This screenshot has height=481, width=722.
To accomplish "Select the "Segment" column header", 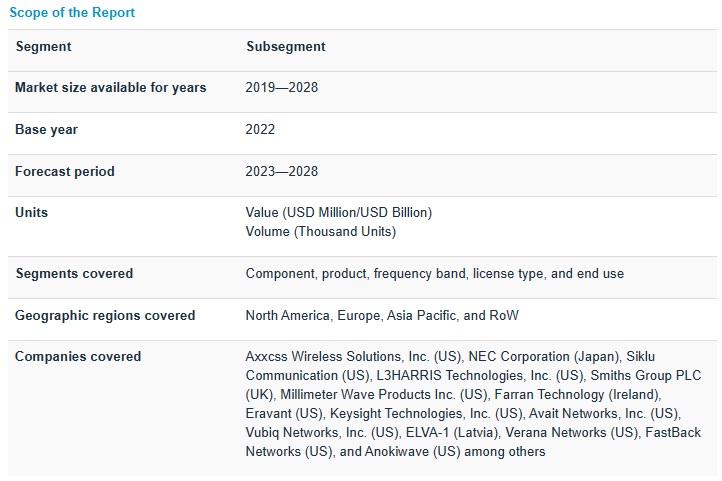I will [43, 47].
